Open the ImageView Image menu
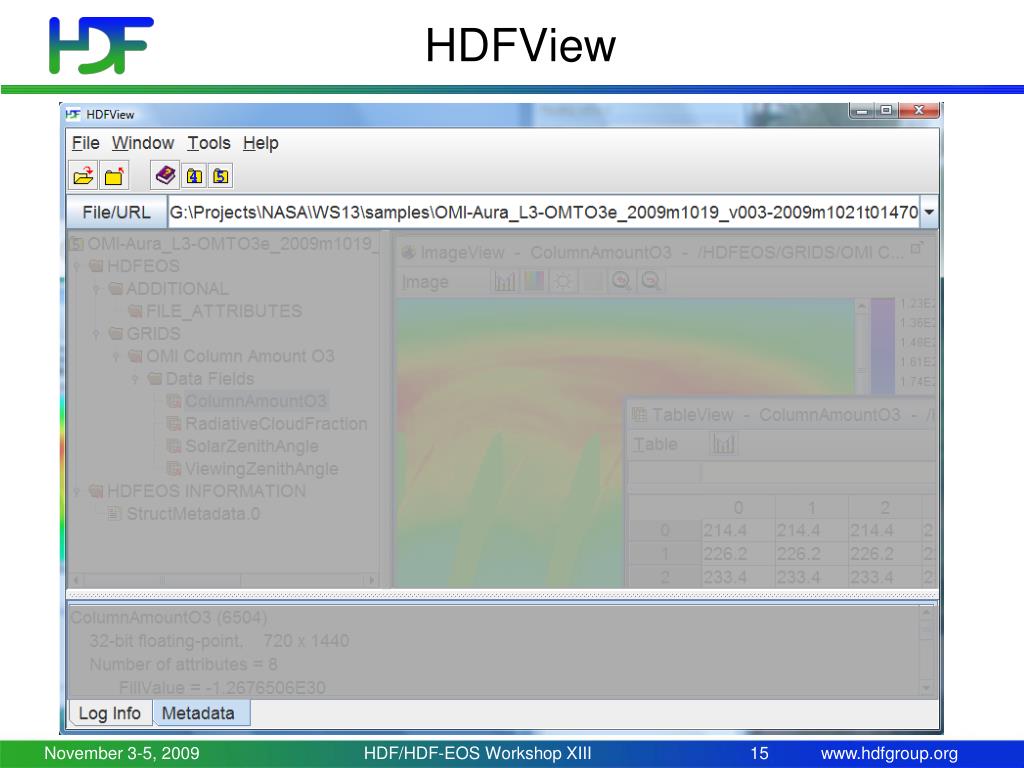1024x768 pixels. pos(425,282)
